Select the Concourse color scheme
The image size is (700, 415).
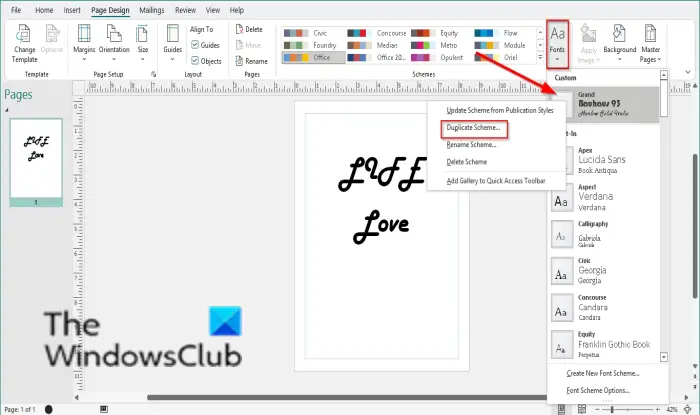click(x=377, y=33)
